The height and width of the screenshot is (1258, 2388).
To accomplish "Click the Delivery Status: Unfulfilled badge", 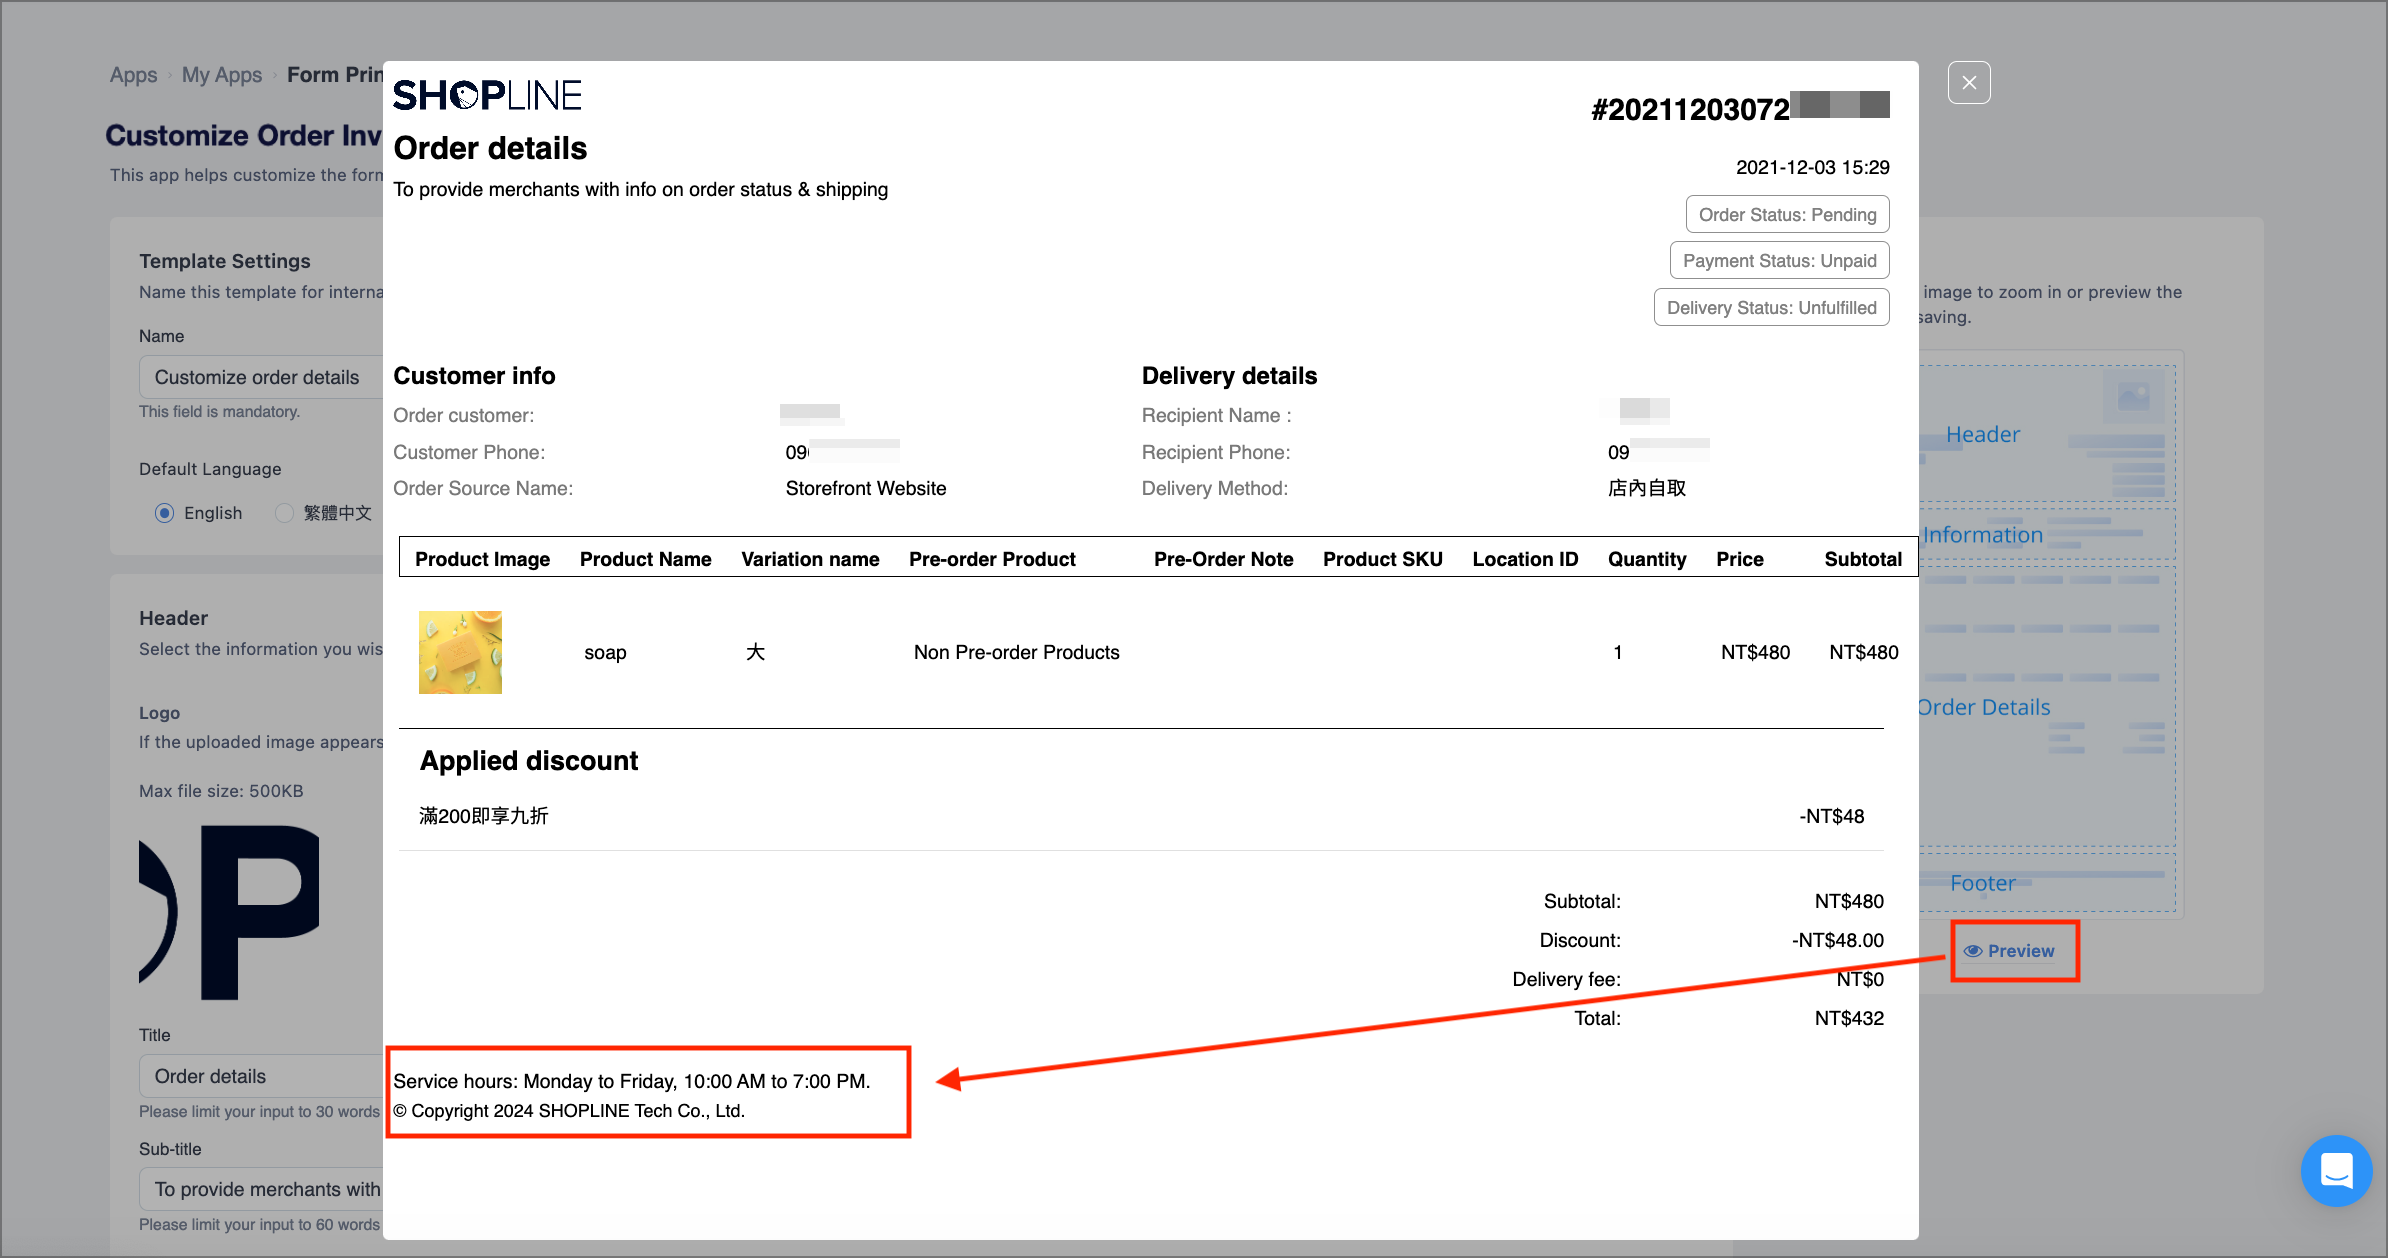I will click(x=1771, y=308).
